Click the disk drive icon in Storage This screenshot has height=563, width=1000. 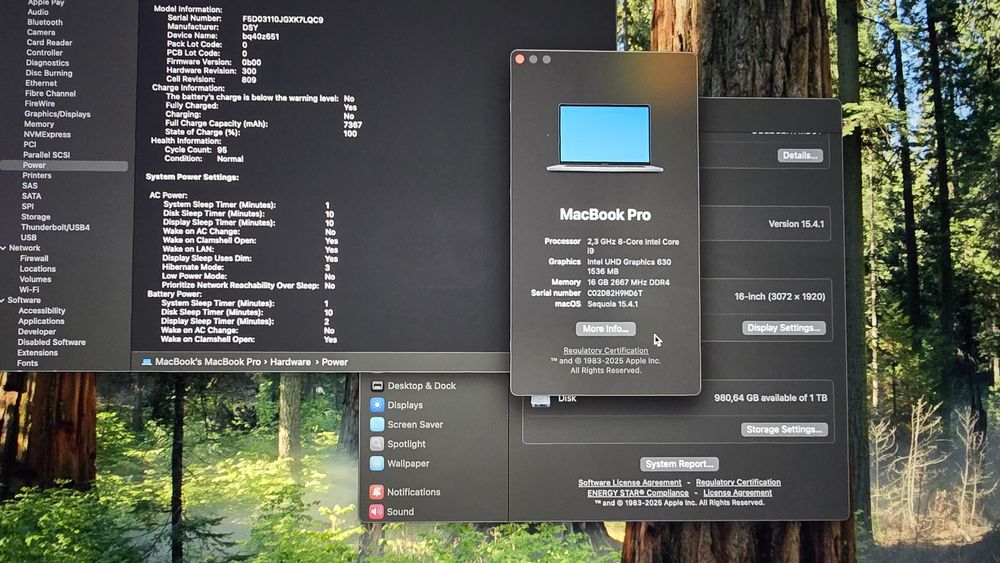tap(540, 400)
